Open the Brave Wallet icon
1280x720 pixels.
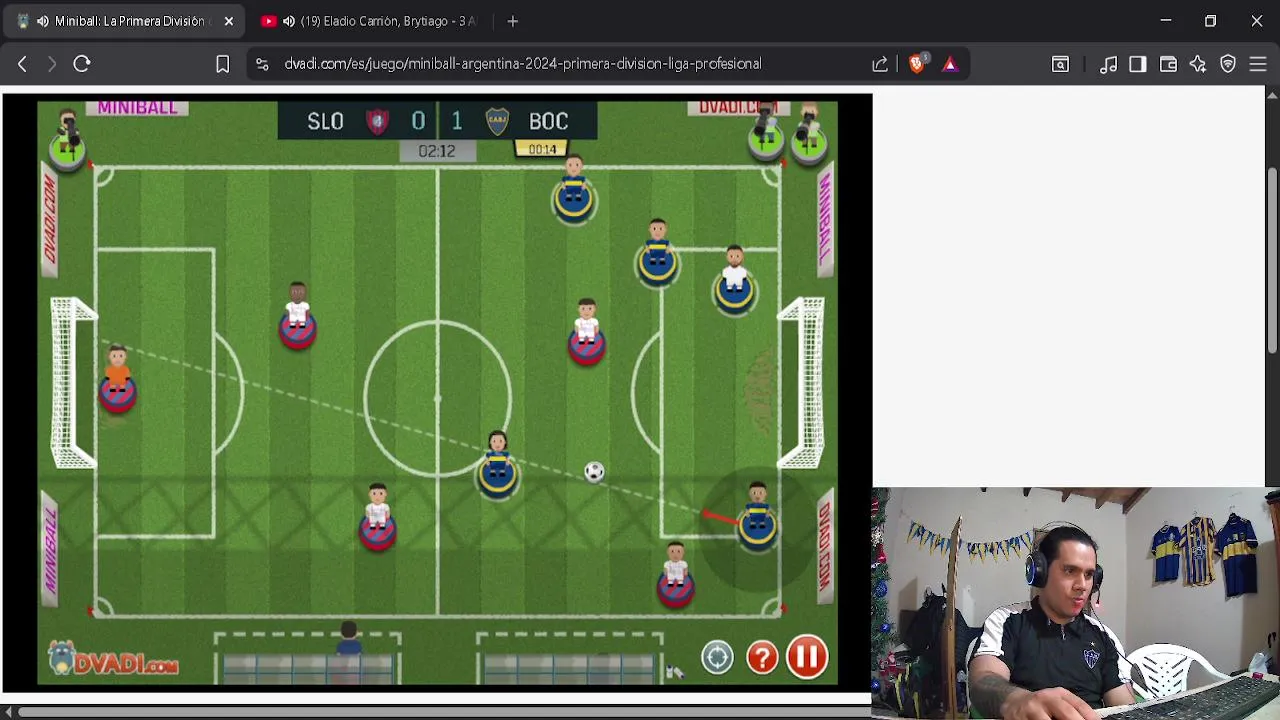[x=1168, y=64]
